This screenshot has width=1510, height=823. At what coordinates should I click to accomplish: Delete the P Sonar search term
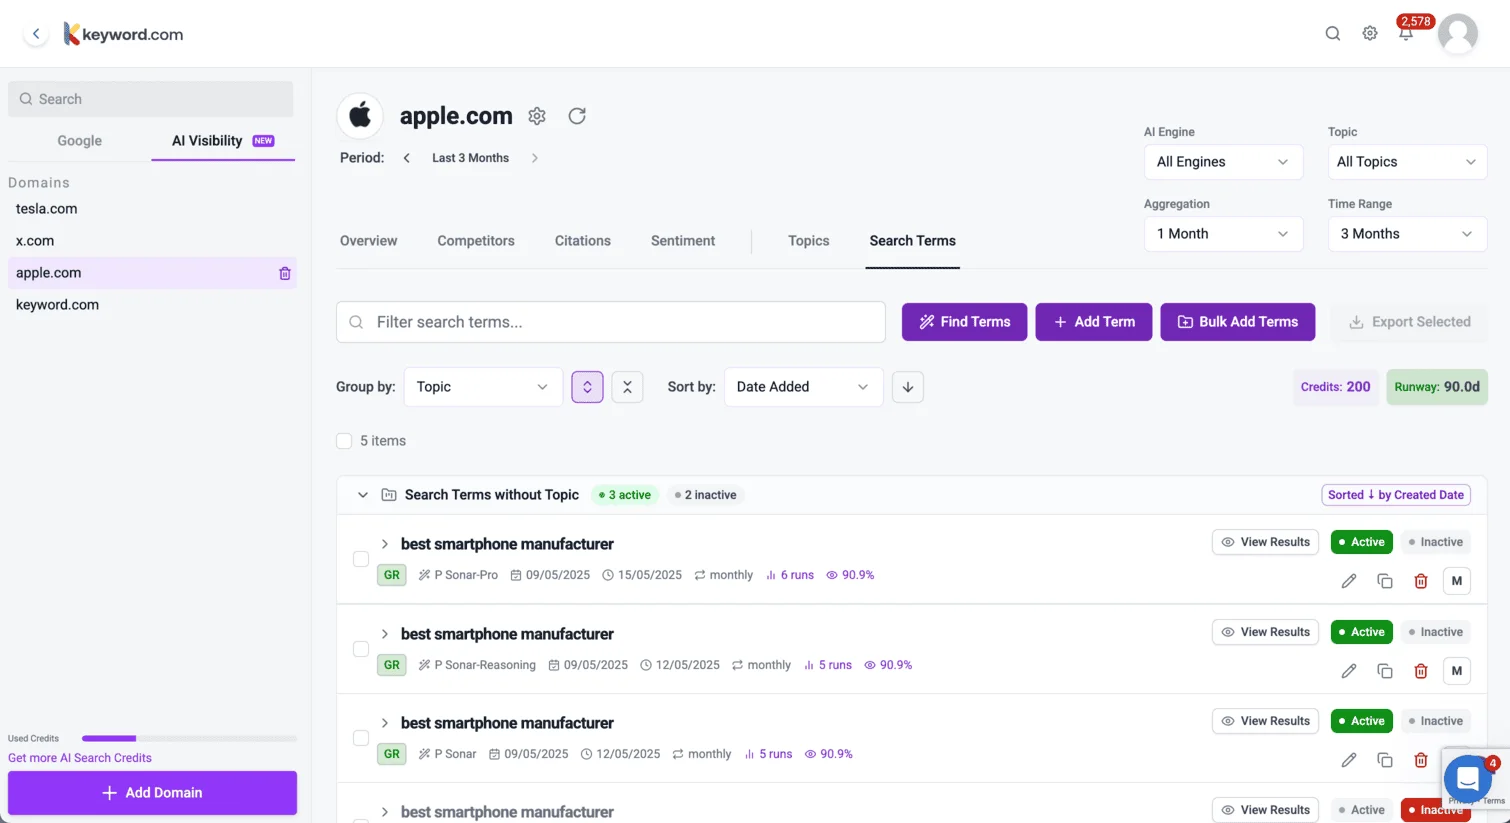coord(1420,760)
